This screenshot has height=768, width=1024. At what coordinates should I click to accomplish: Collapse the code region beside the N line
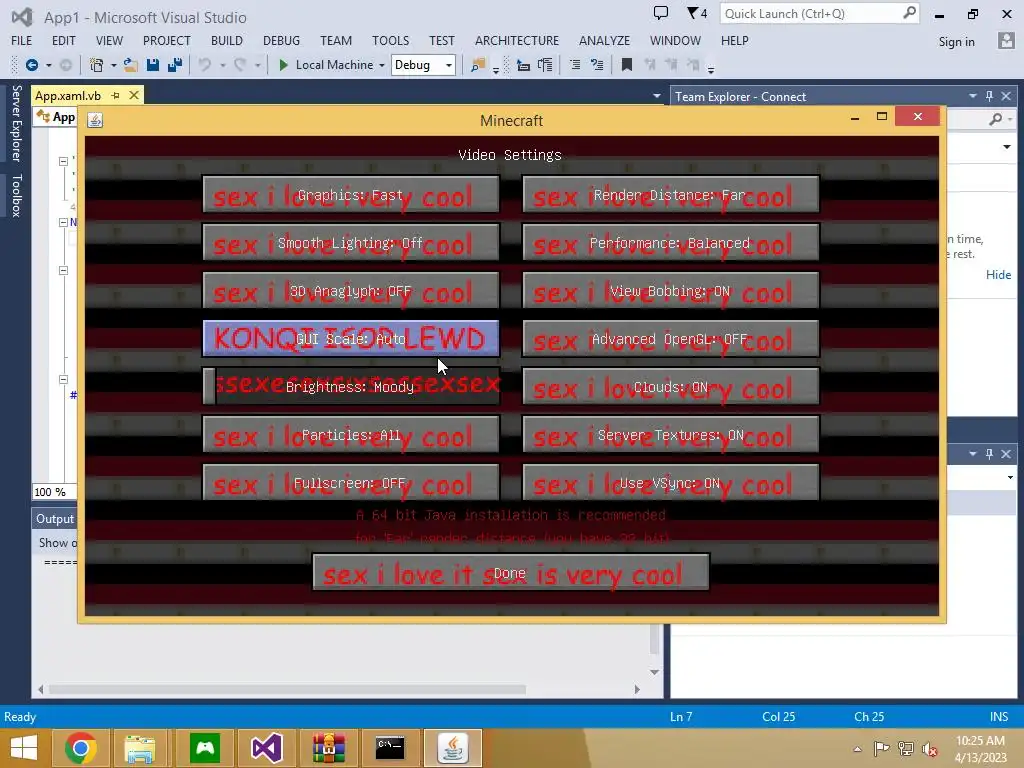point(63,222)
